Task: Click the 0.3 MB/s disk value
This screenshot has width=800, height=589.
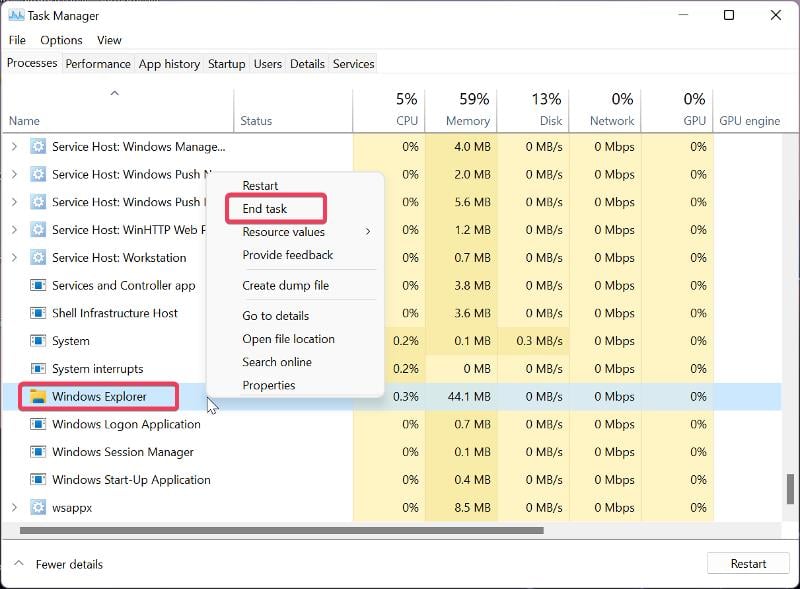Action: (539, 340)
